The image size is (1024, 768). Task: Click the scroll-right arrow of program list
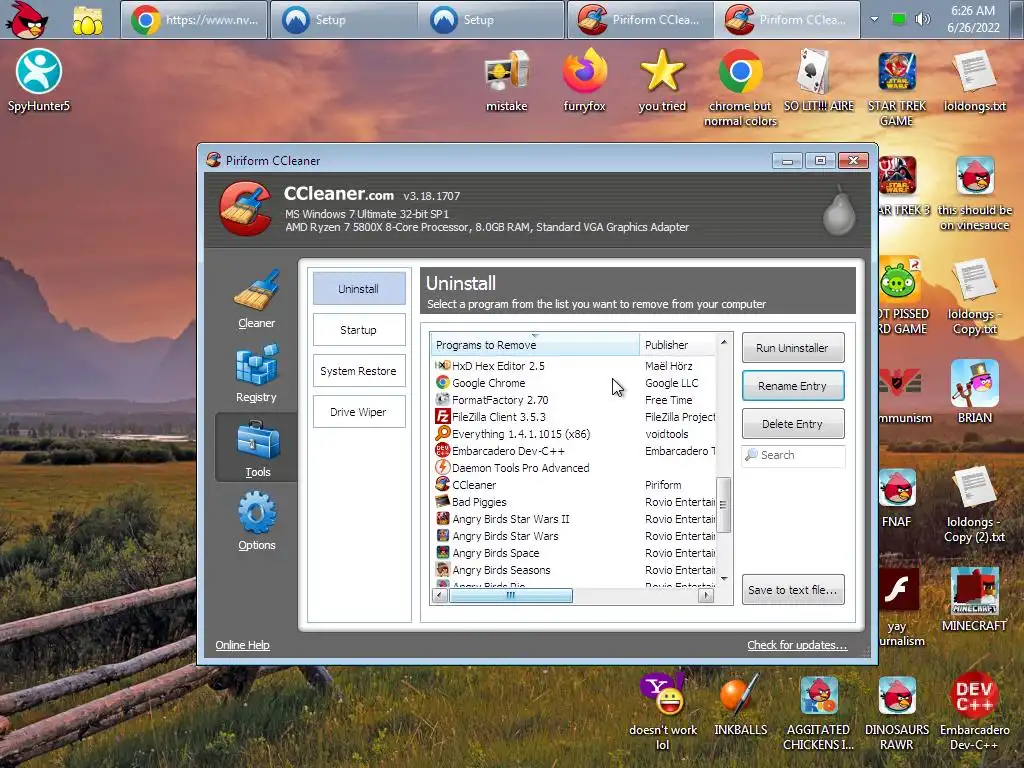click(705, 595)
